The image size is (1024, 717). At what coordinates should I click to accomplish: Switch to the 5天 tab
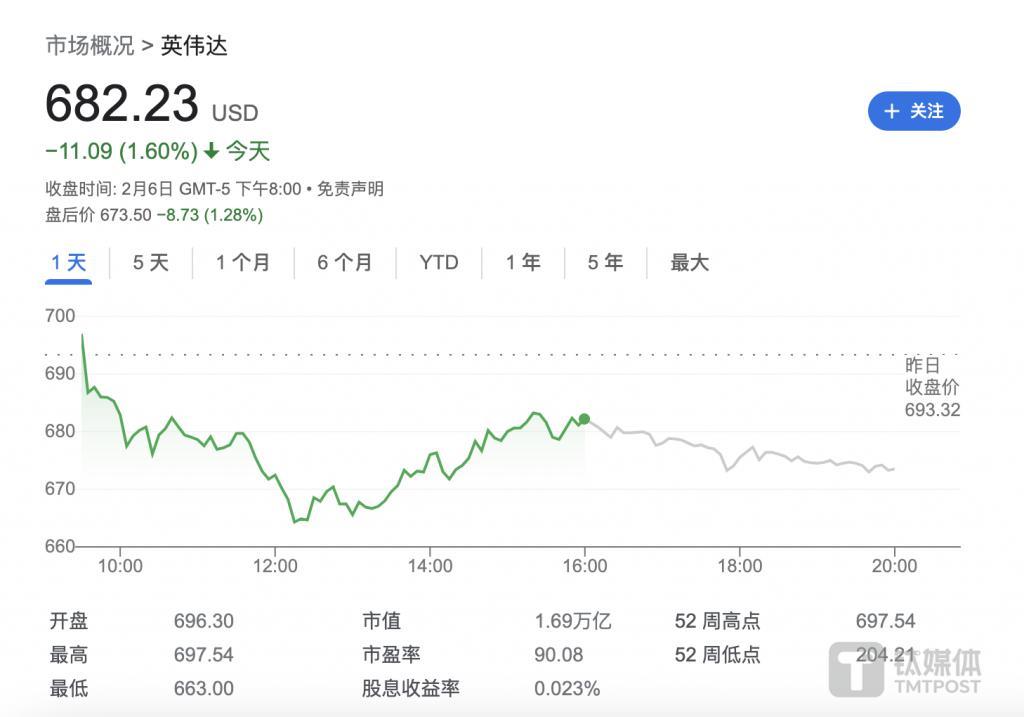148,262
